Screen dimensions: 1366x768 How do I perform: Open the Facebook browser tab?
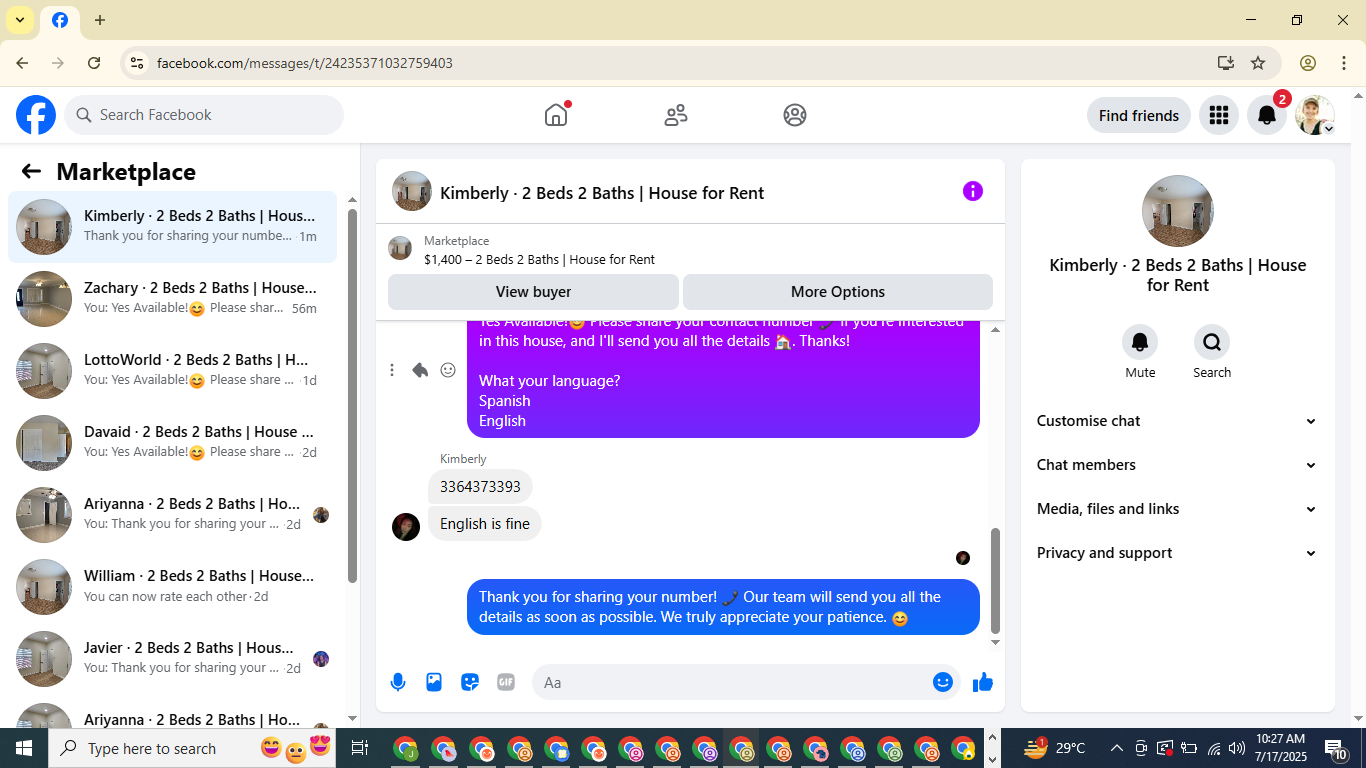click(60, 20)
